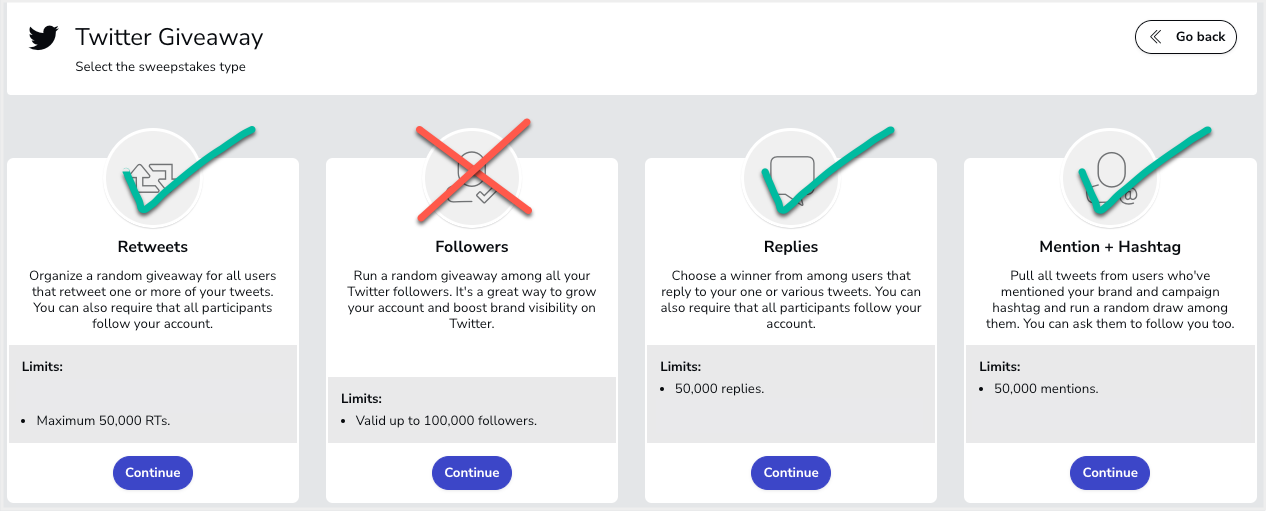Image resolution: width=1266 pixels, height=511 pixels.
Task: Continue with the Replies giveaway
Action: tap(791, 473)
